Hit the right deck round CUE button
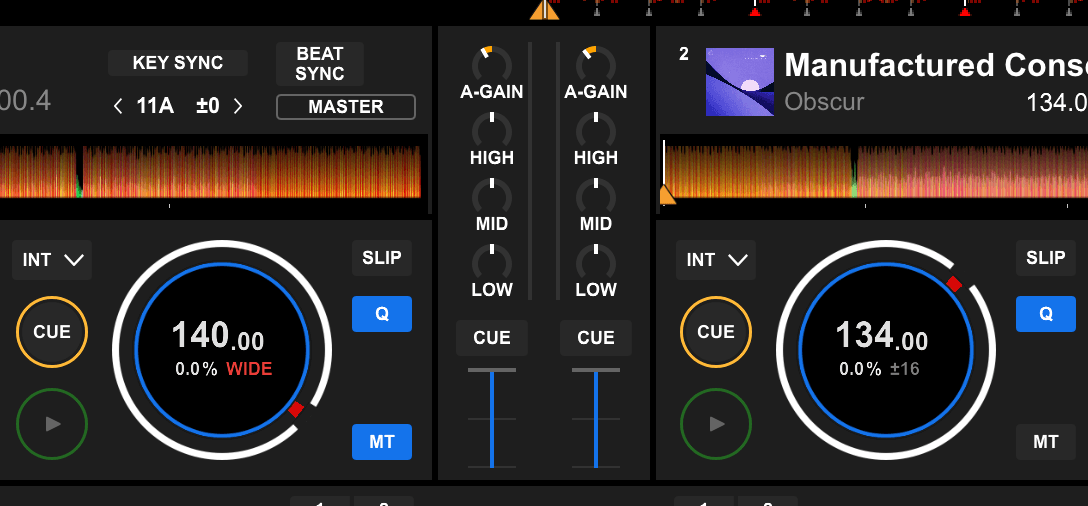1088x506 pixels. click(x=716, y=332)
